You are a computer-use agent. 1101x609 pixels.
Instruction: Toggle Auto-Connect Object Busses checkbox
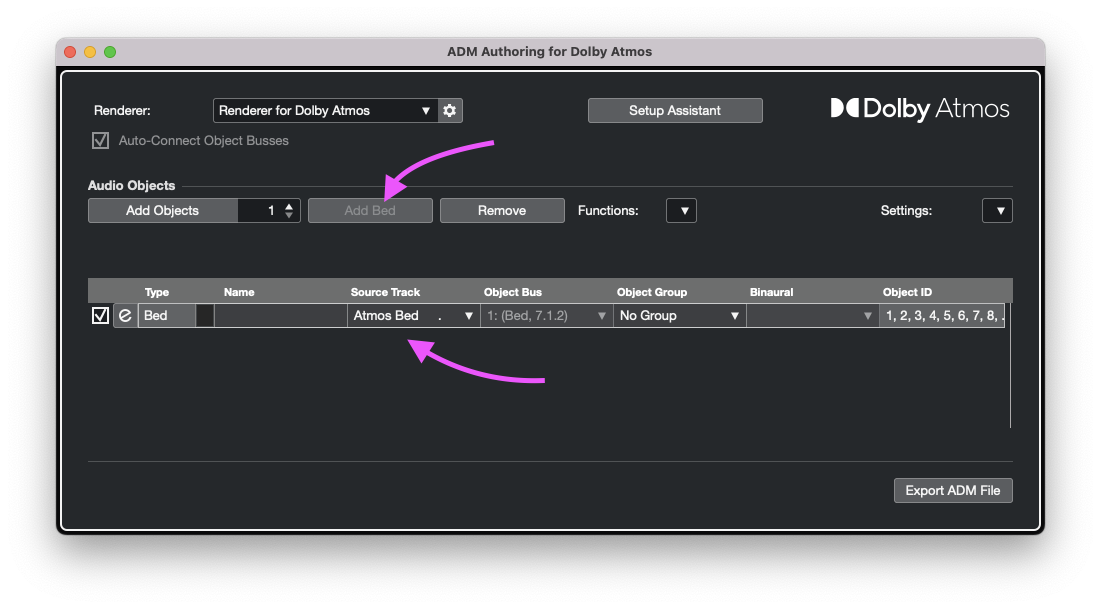click(x=100, y=141)
